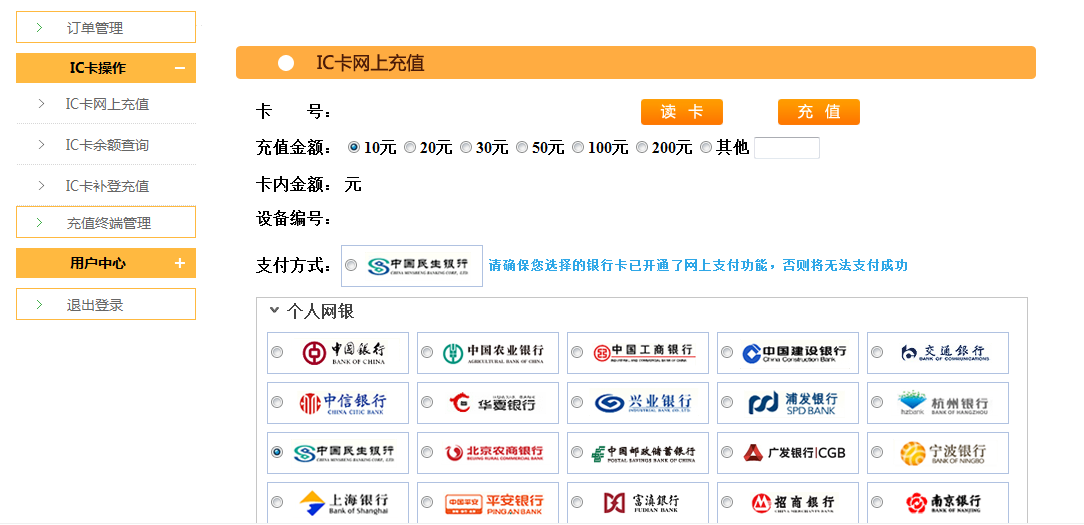The width and height of the screenshot is (1084, 525).
Task: Choose the China Merchants Bank logo
Action: pyautogui.click(x=793, y=502)
